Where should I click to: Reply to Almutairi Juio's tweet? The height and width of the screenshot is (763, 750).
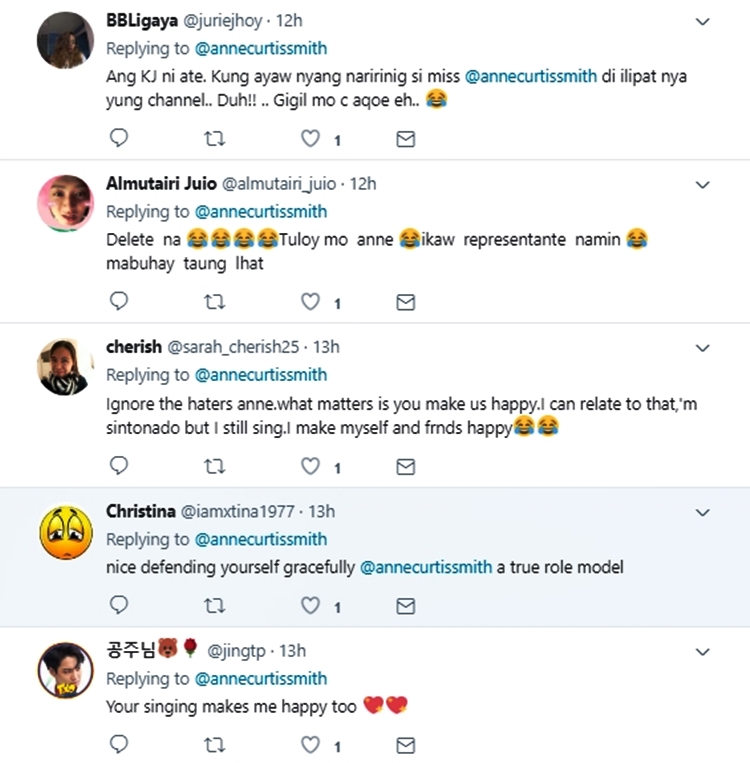coord(118,301)
